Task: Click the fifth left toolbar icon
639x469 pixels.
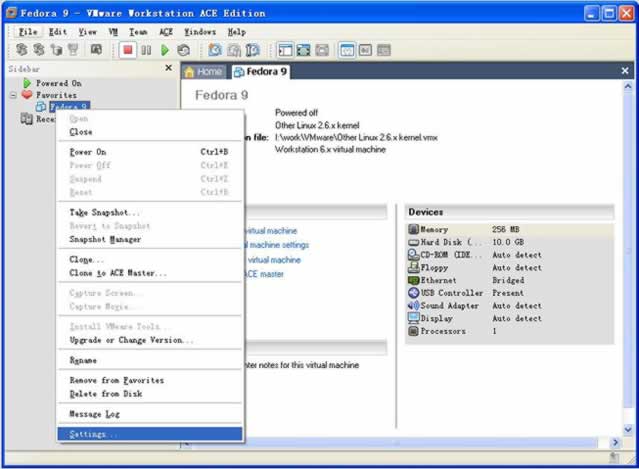Action: tap(96, 50)
